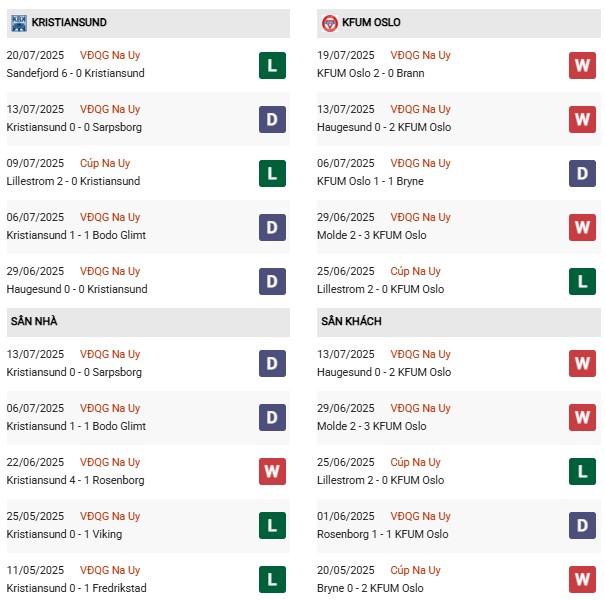
Task: Click the loss badge for Kristiansund 0-1 Viking
Action: pyautogui.click(x=272, y=526)
